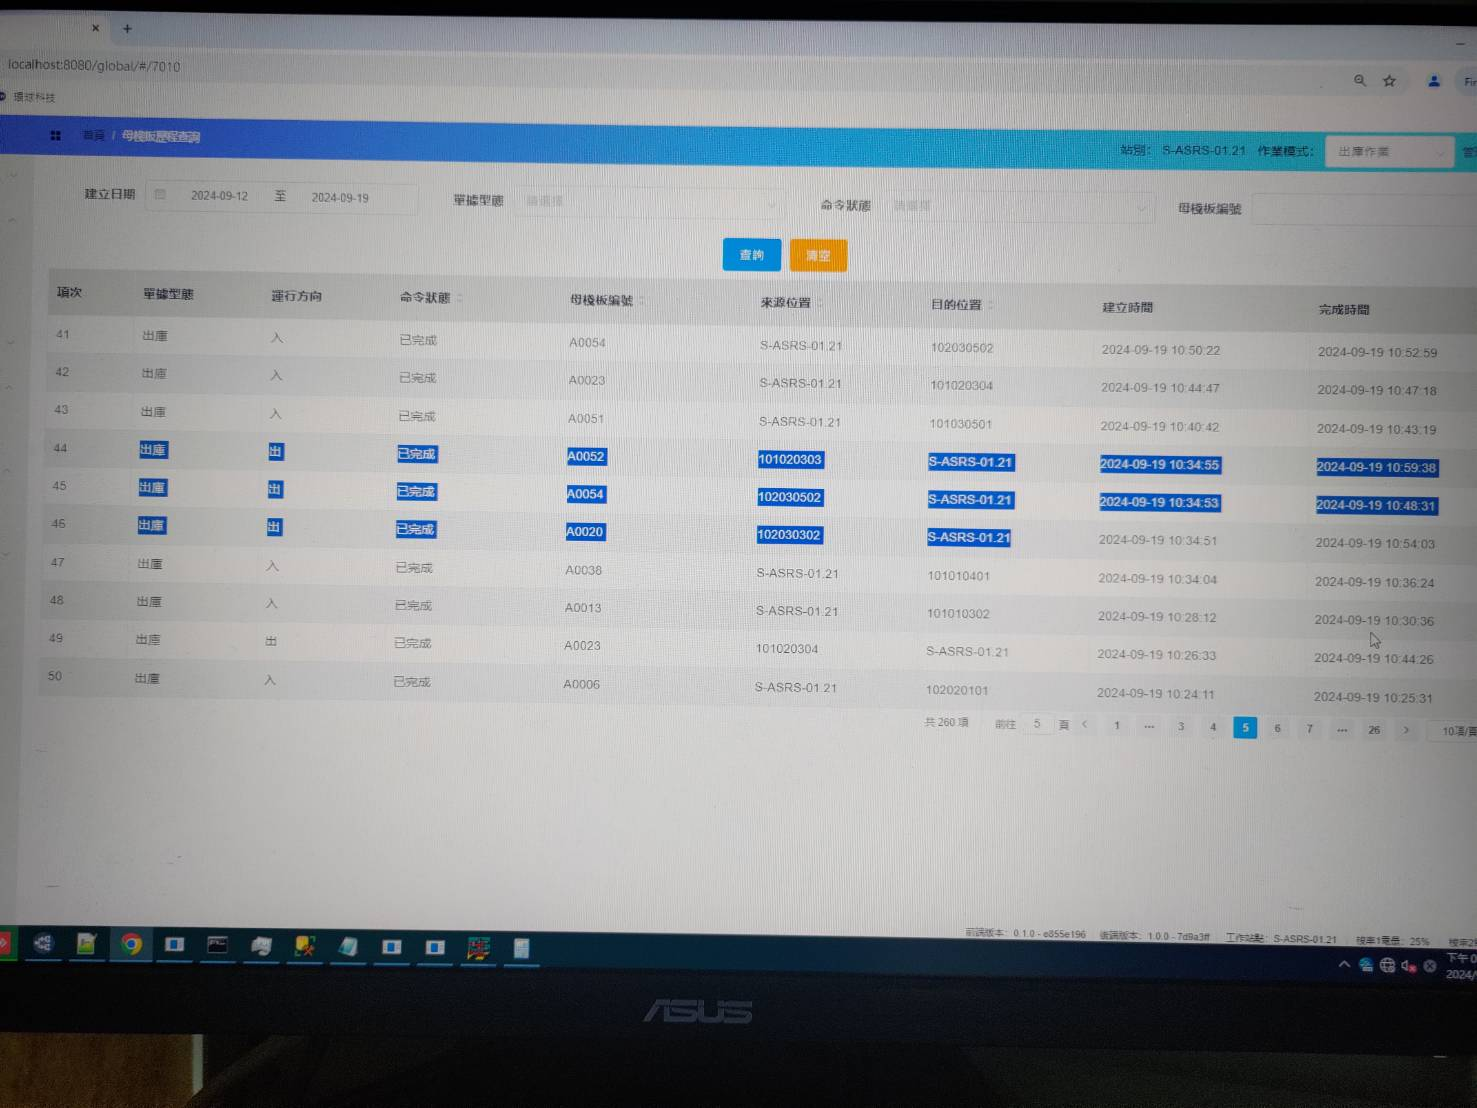This screenshot has height=1108, width=1477.
Task: Click the network globe icon in tray
Action: 1387,965
